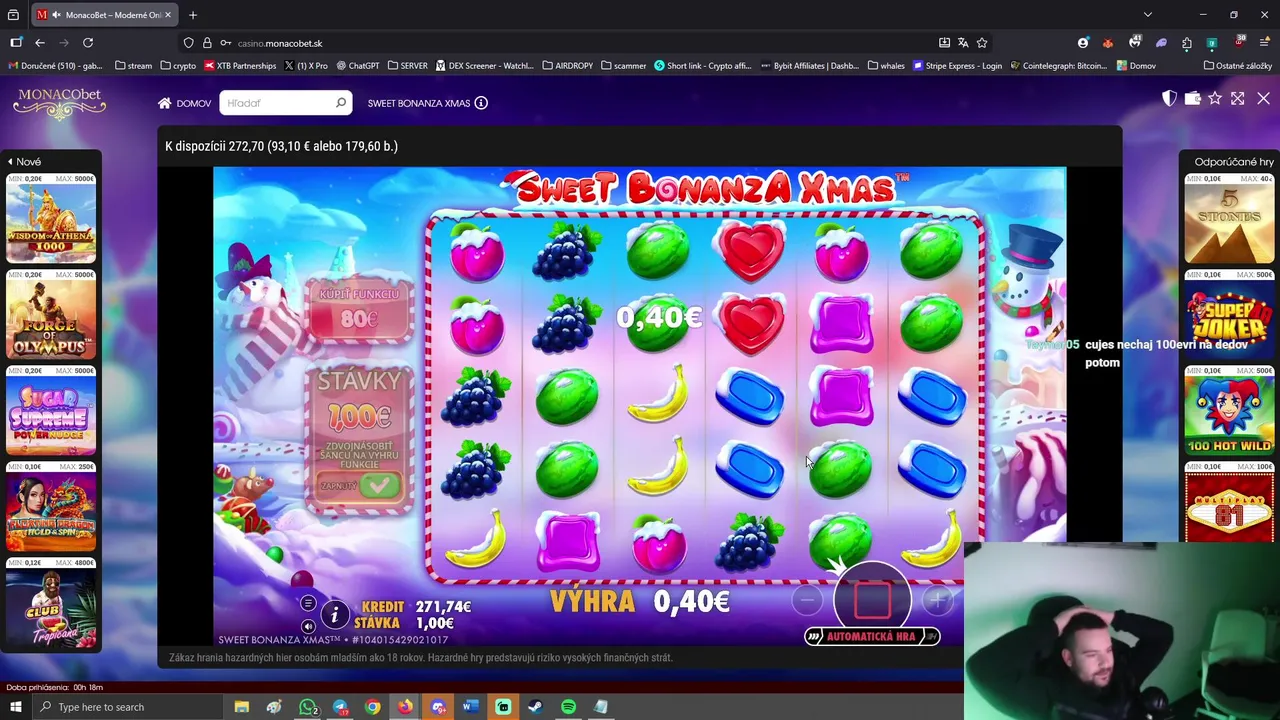
Task: Mute the MonacoBet tab audio icon
Action: click(x=57, y=15)
